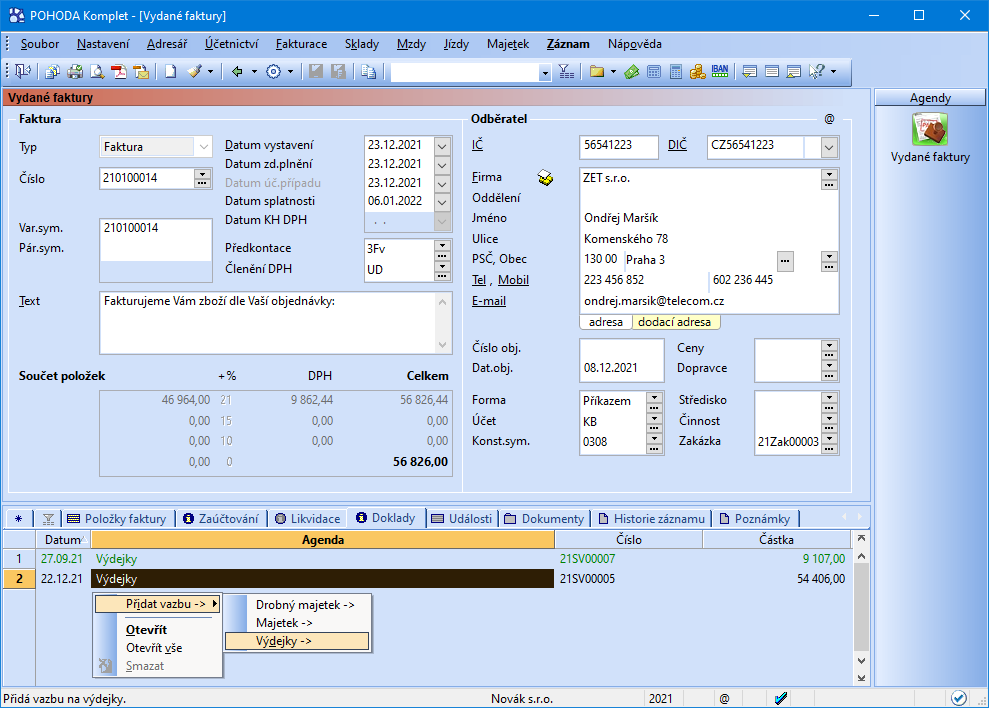Screen dimensions: 989x708
Task: Click the yellow folder toolbar icon
Action: point(597,71)
